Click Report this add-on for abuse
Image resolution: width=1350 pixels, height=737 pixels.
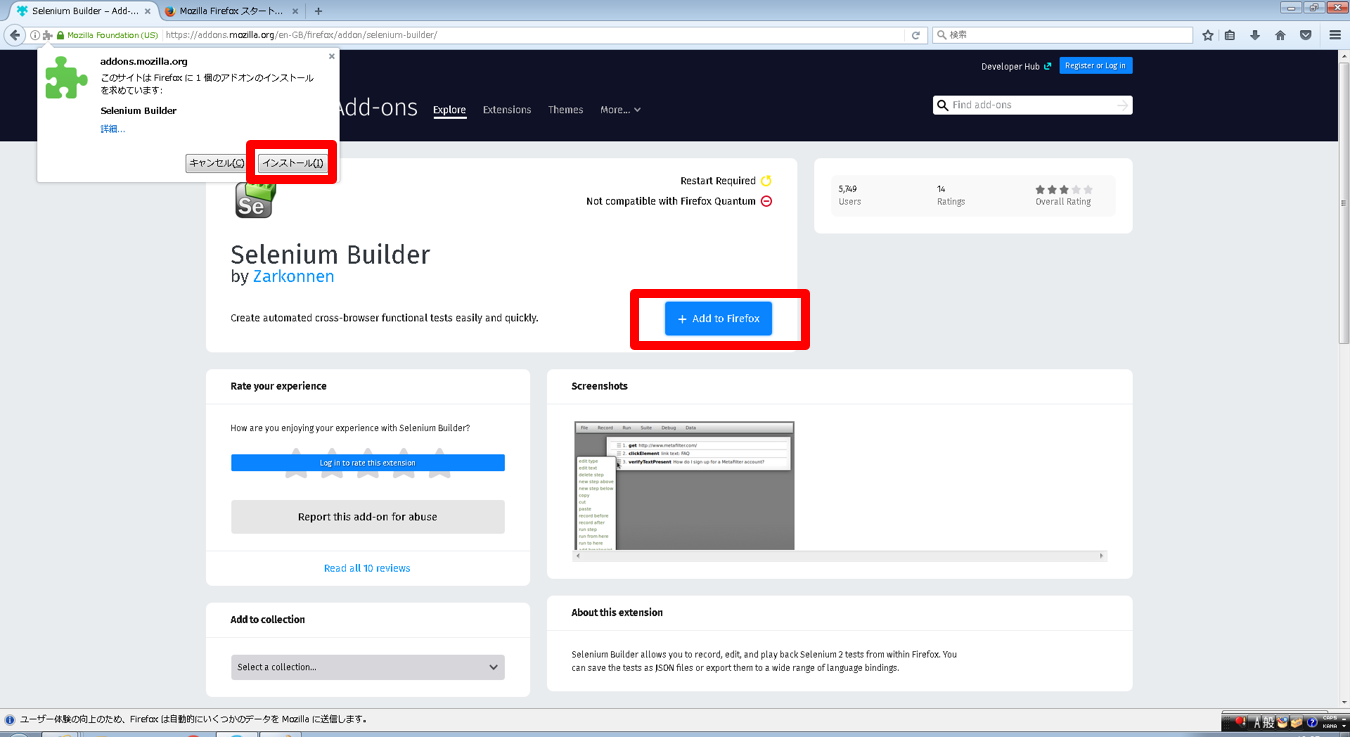[x=368, y=517]
